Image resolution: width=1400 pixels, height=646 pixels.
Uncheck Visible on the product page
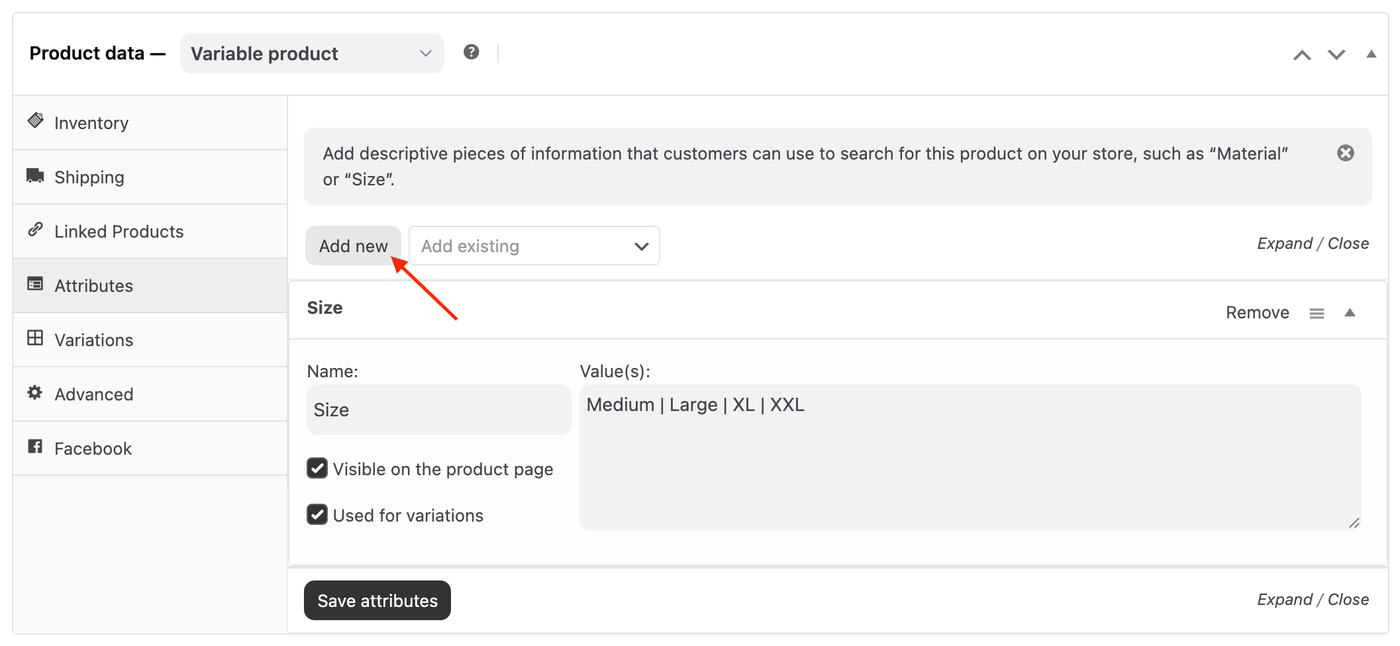point(317,468)
